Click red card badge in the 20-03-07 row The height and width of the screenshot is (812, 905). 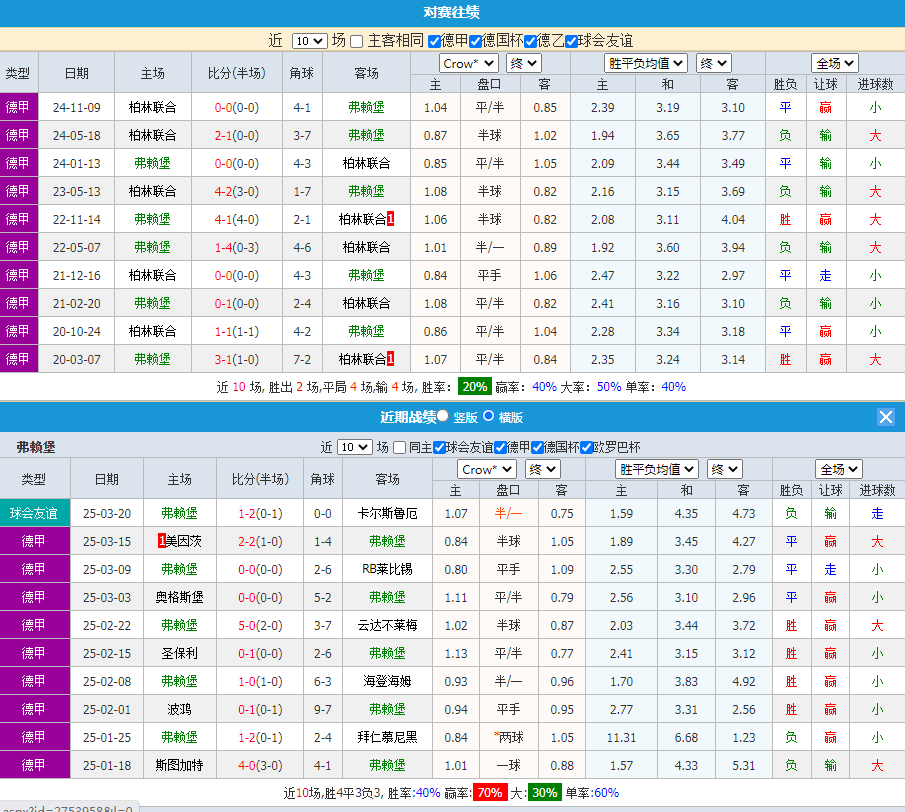click(x=390, y=359)
